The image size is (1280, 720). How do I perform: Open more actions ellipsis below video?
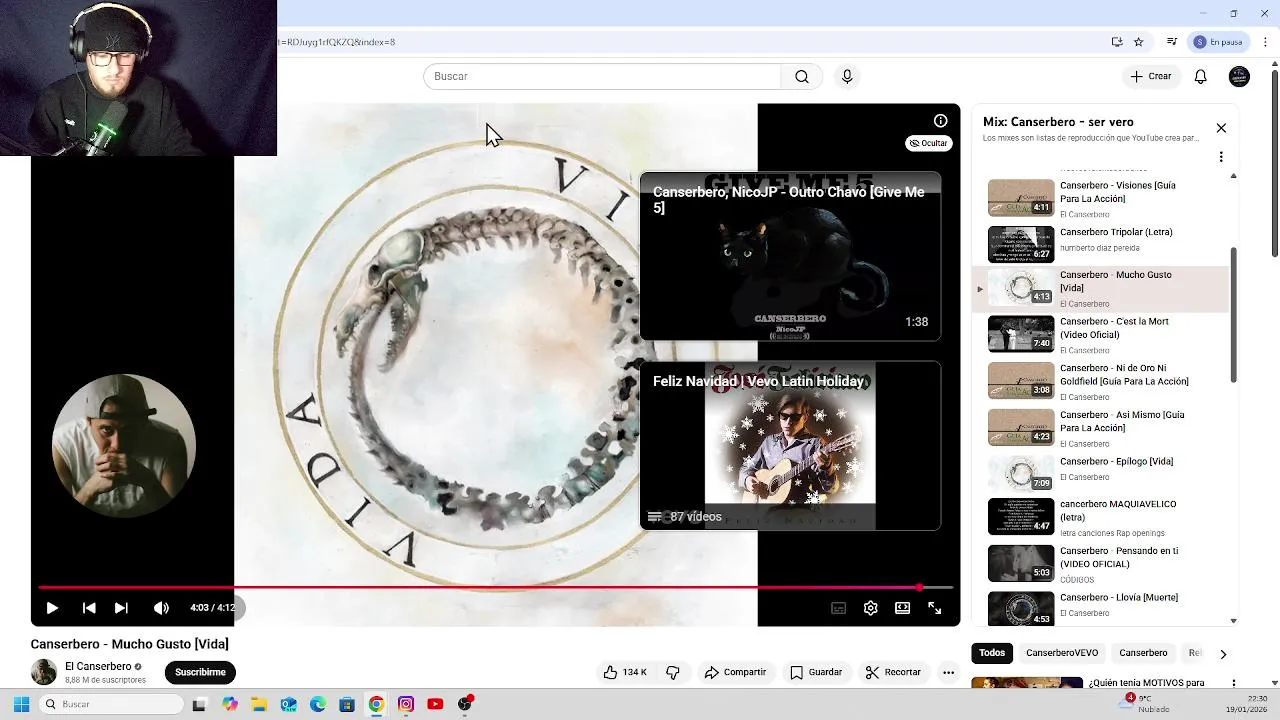[x=949, y=673]
